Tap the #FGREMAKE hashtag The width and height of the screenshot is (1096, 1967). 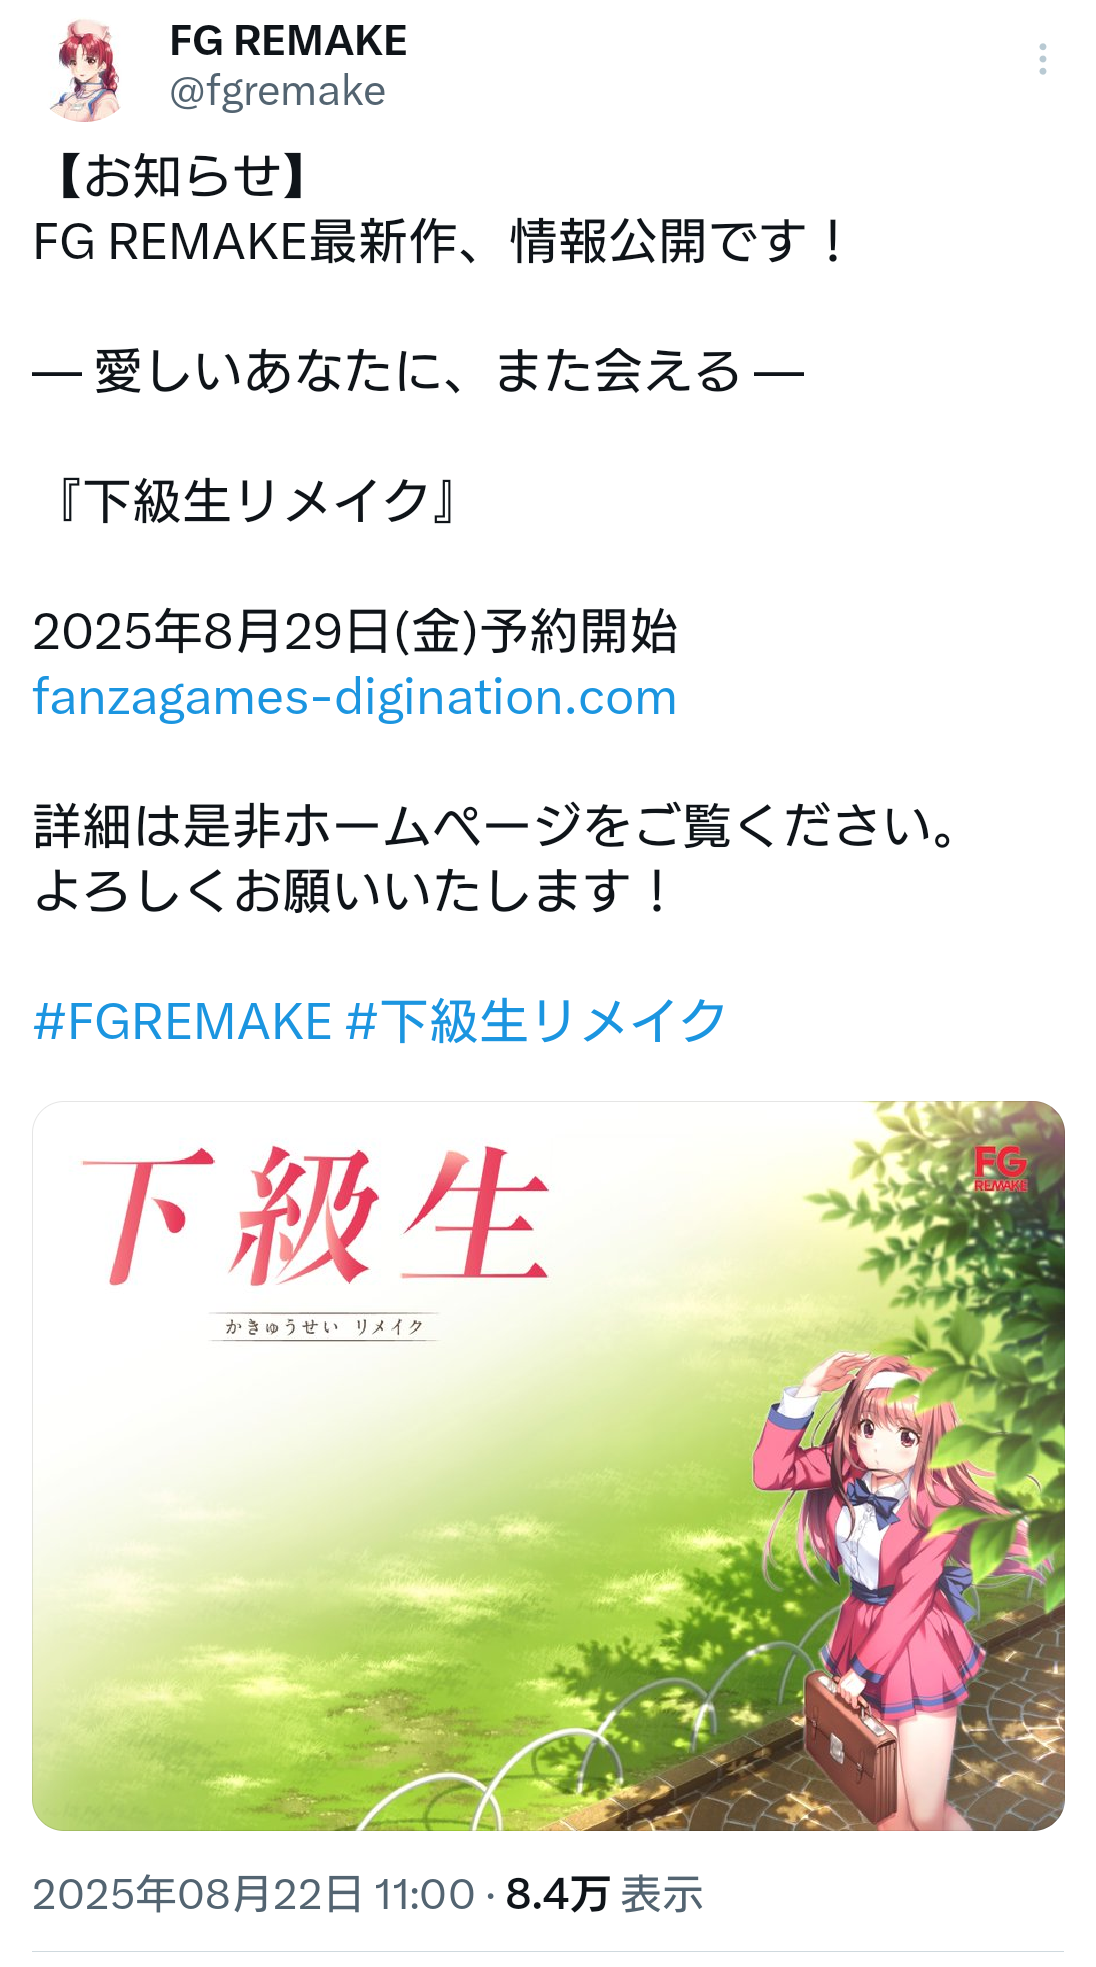183,1021
